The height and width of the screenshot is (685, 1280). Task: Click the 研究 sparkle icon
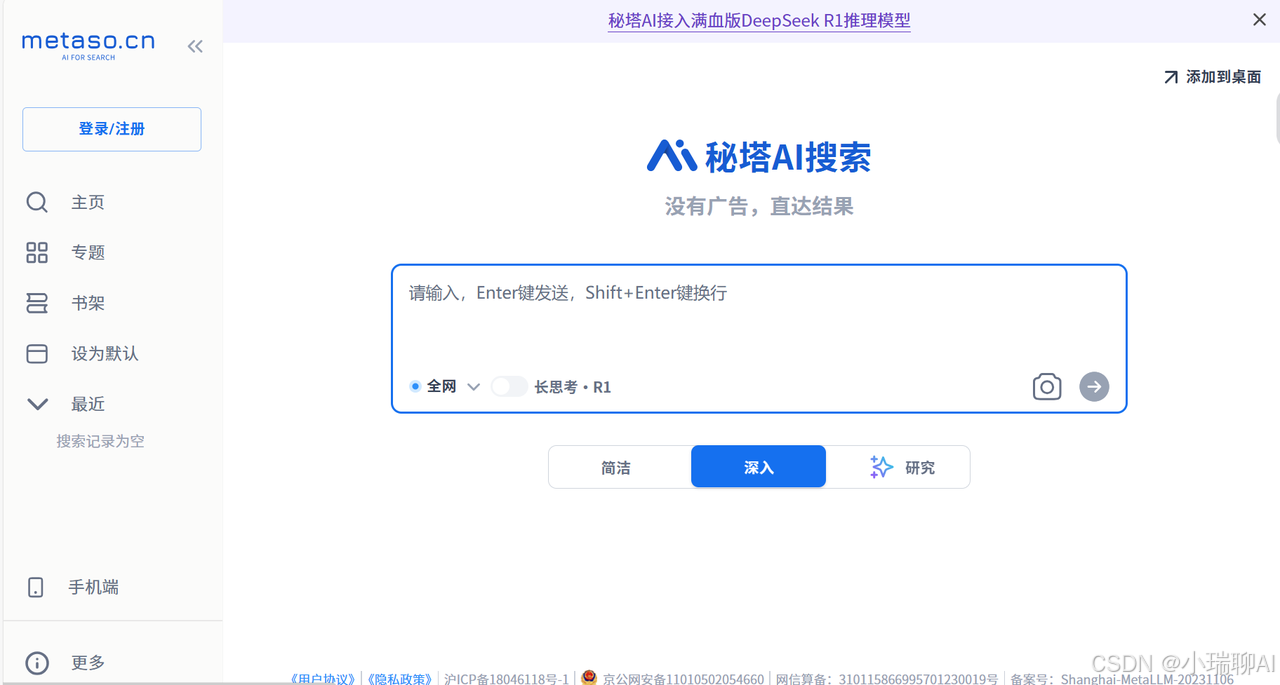coord(881,467)
